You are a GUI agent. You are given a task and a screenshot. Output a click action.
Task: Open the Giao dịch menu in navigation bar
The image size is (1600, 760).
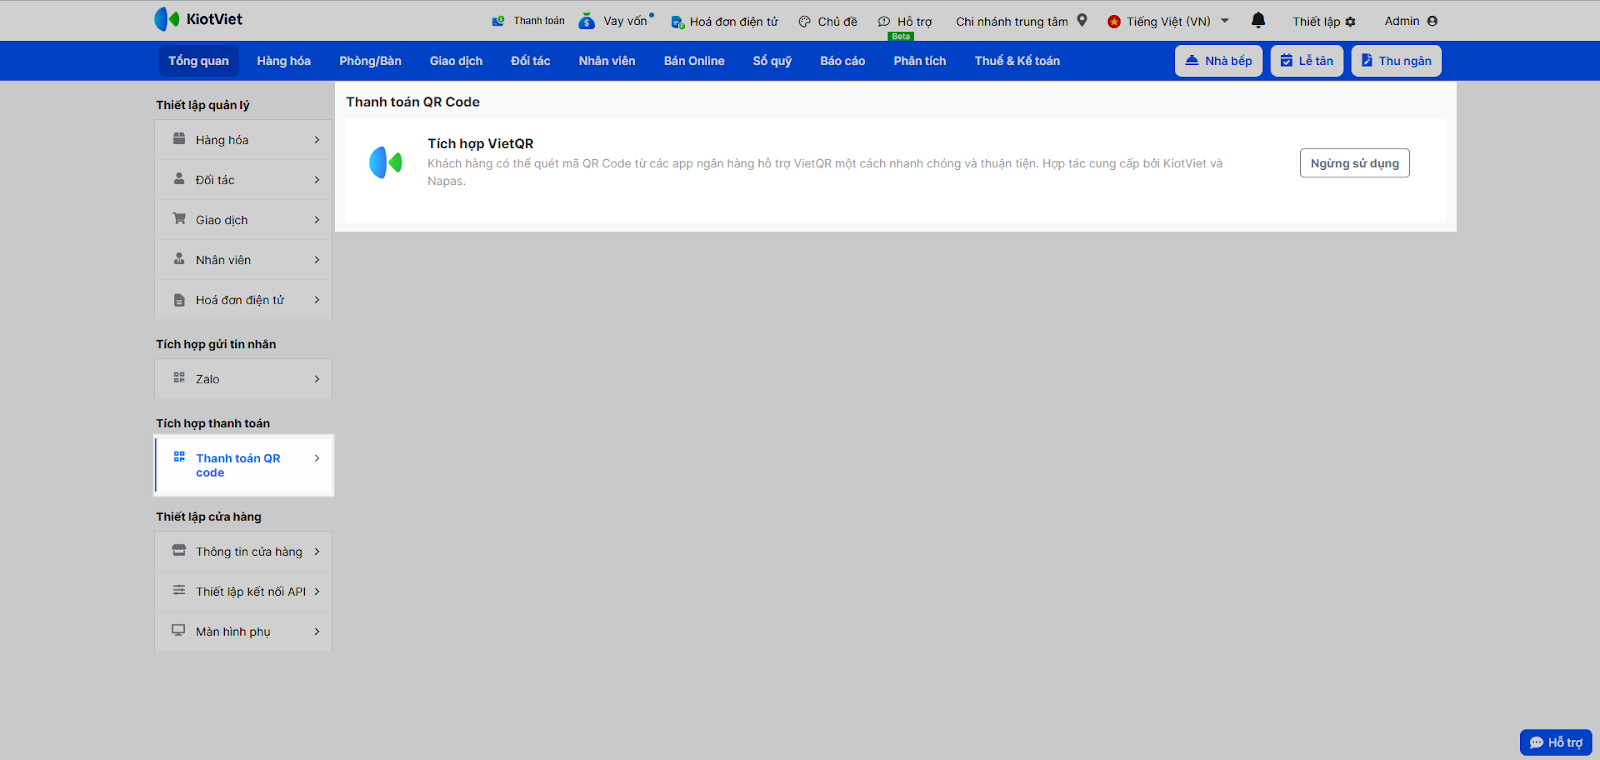point(456,61)
